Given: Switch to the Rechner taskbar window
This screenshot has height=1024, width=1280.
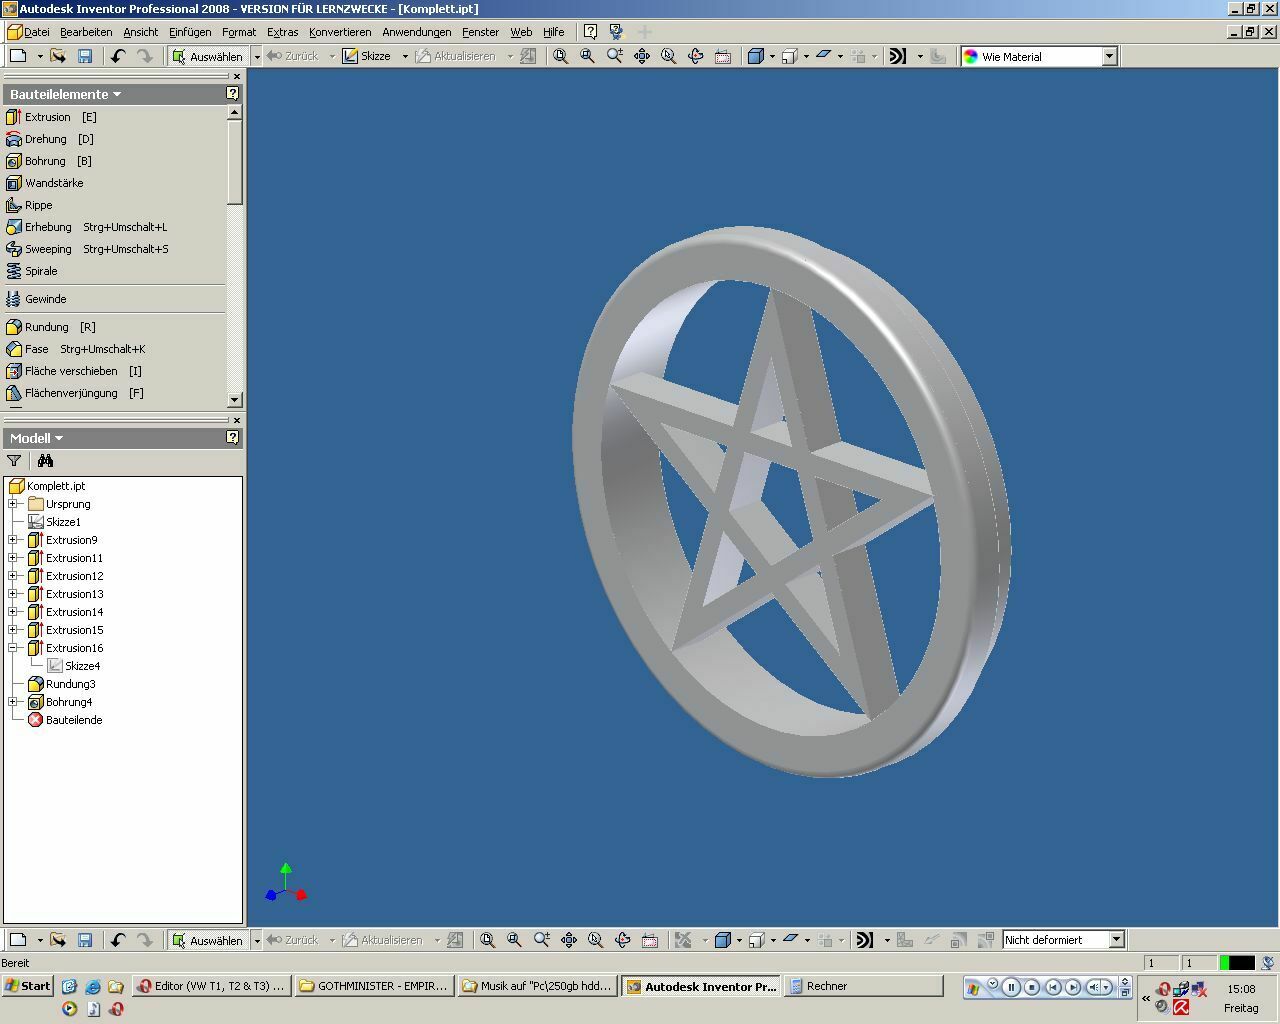Looking at the screenshot, I should [864, 986].
